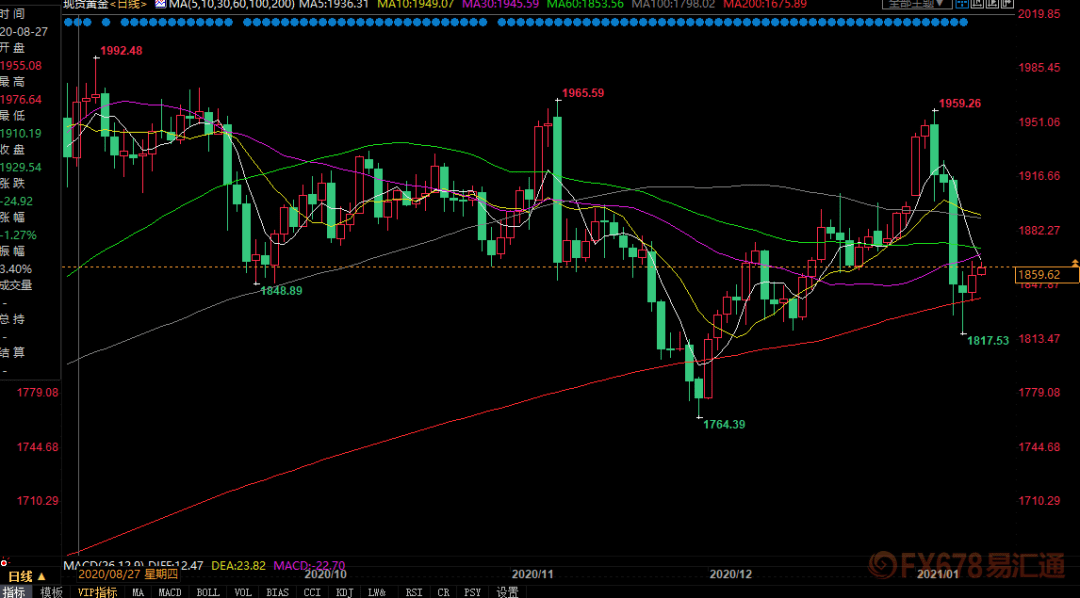Image resolution: width=1080 pixels, height=598 pixels.
Task: Open the VIP指标 tab
Action: point(98,592)
